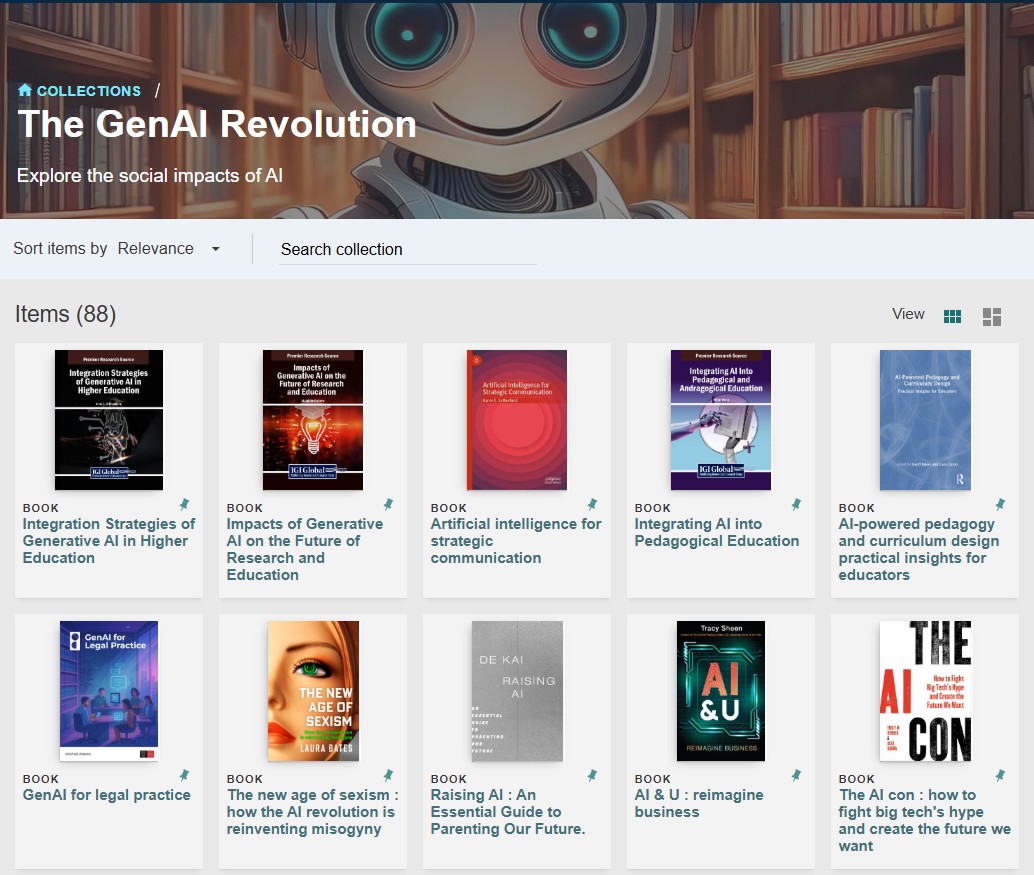This screenshot has width=1034, height=875.
Task: Switch to grid view layout
Action: tap(952, 316)
